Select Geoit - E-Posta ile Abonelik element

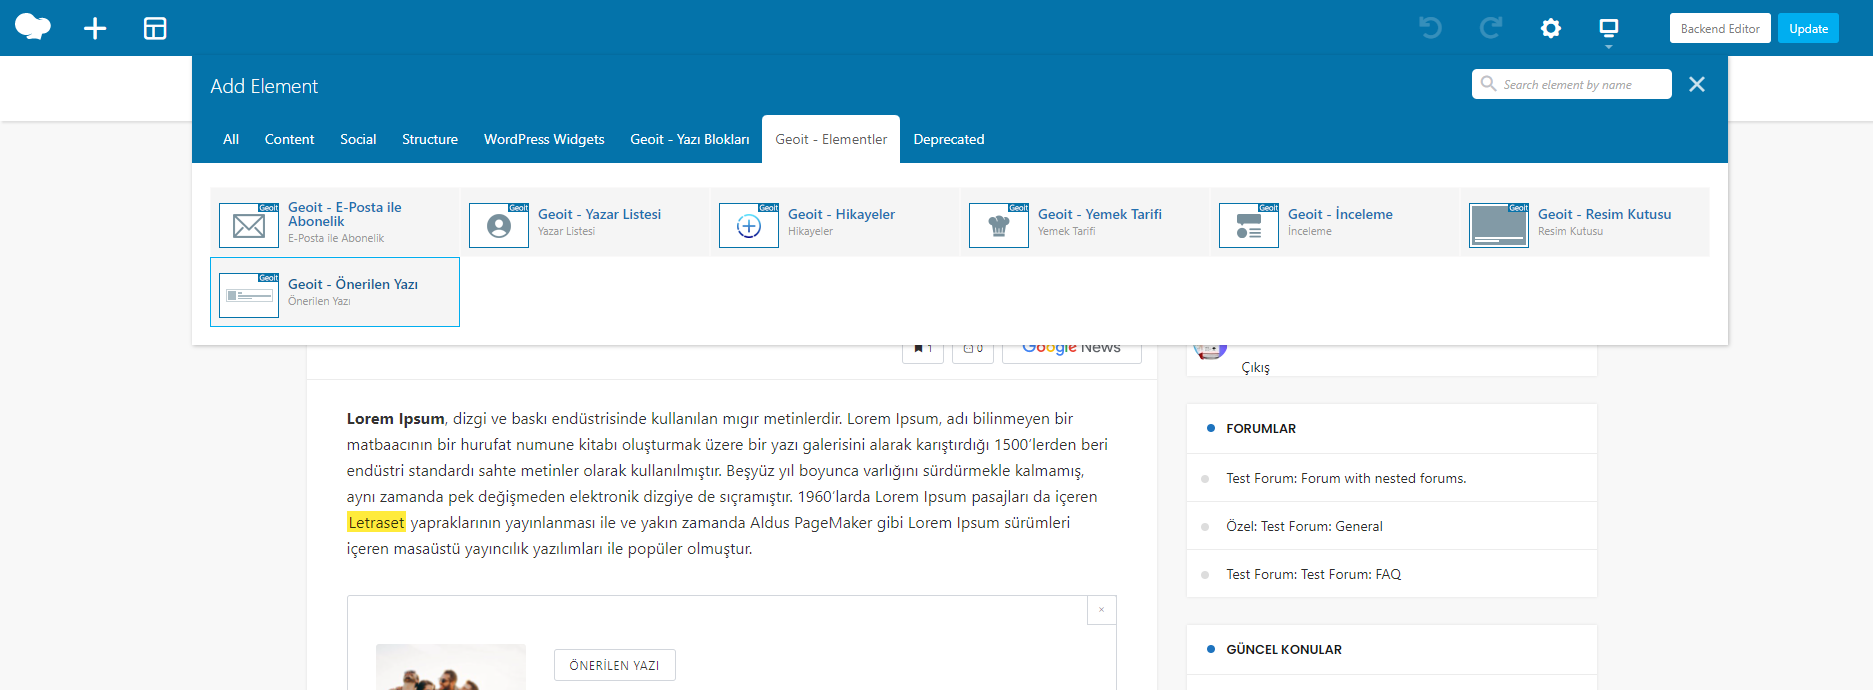click(x=335, y=222)
